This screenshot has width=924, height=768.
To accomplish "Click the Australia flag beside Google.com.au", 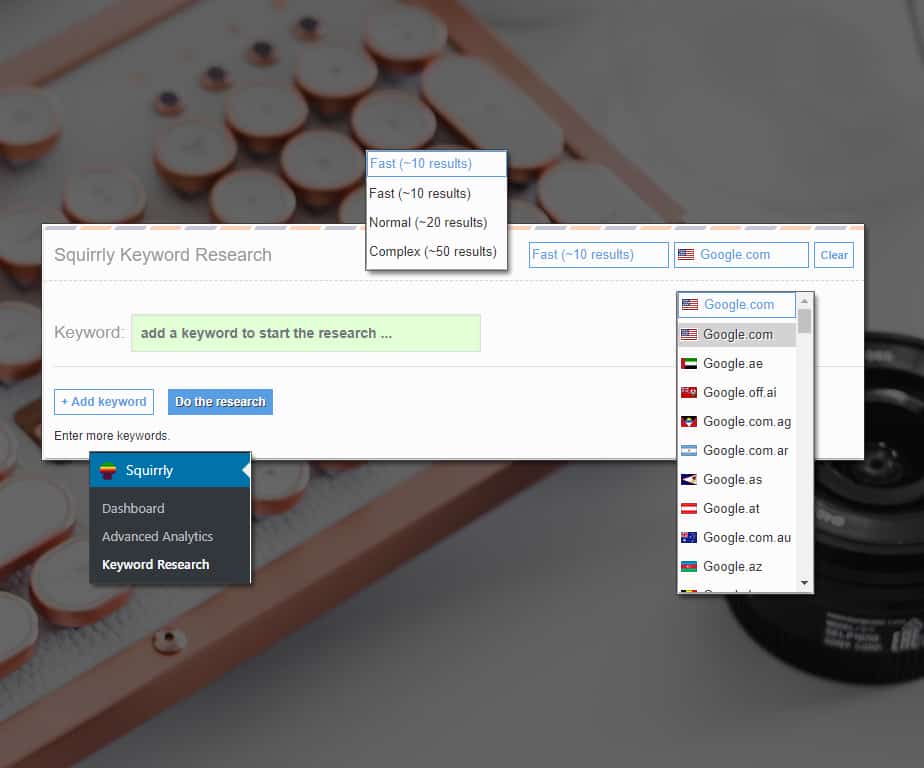I will pos(688,537).
